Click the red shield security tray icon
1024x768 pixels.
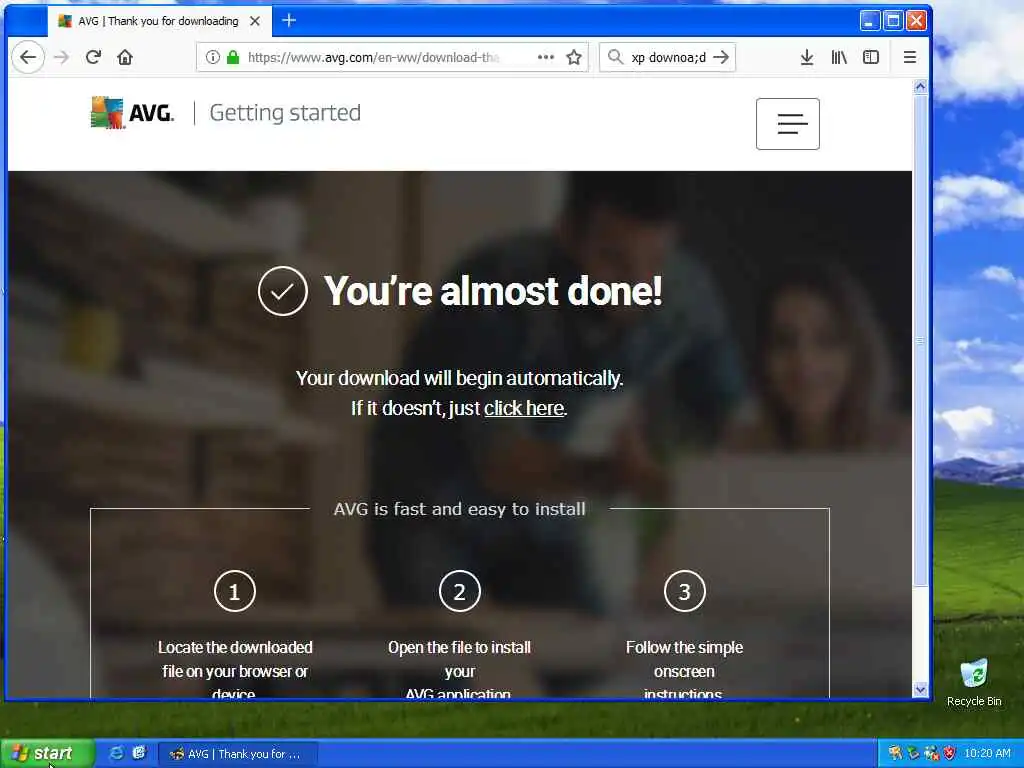[x=950, y=754]
